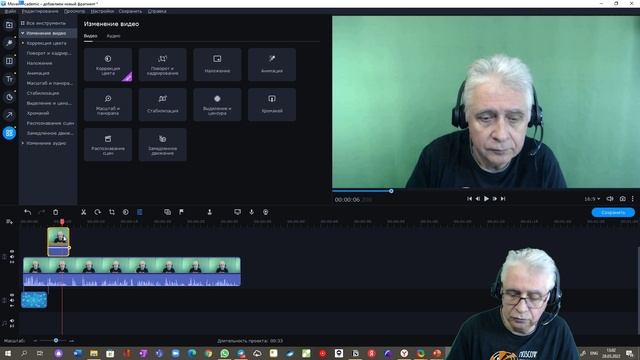Take a snapshot with the camera icon
Image resolution: width=640 pixels, height=360 pixels.
point(622,198)
